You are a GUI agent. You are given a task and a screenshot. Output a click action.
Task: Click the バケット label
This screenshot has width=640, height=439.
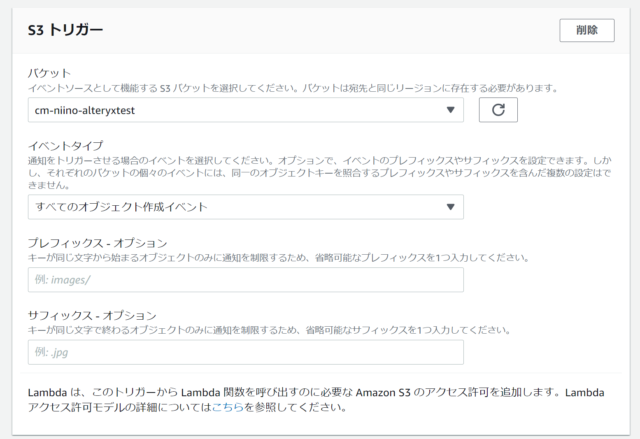(49, 73)
